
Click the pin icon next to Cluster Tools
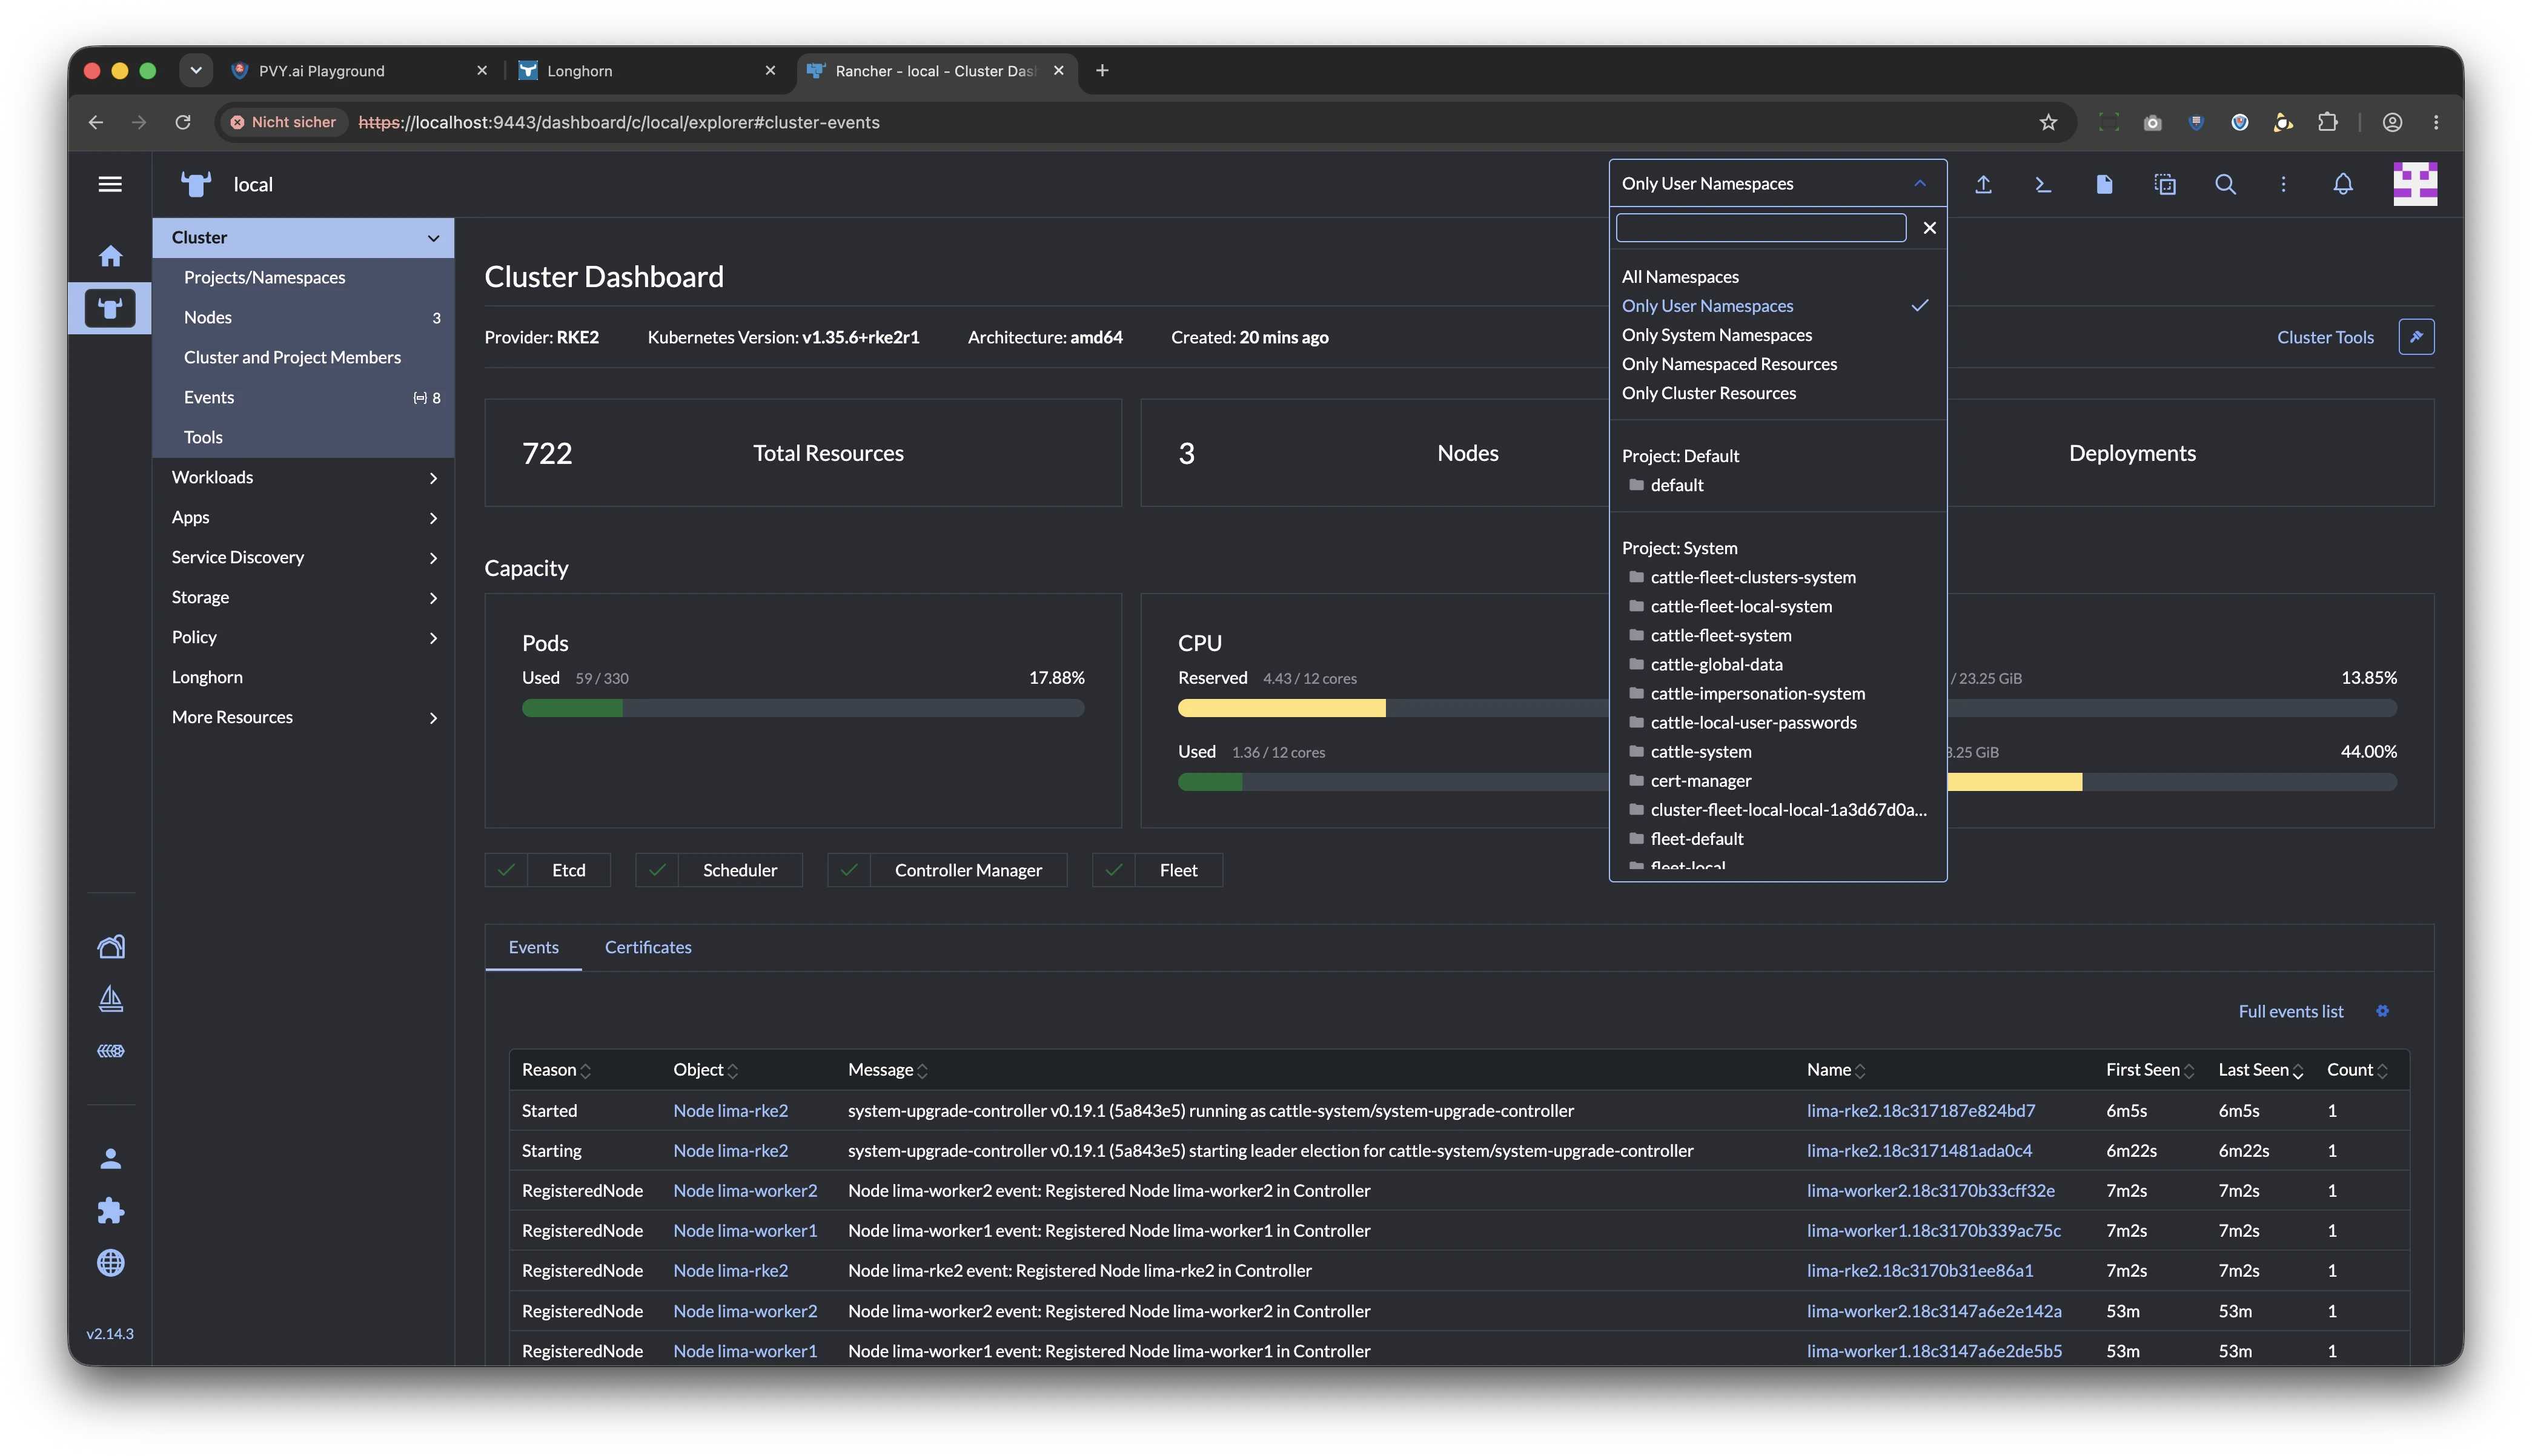pos(2416,337)
